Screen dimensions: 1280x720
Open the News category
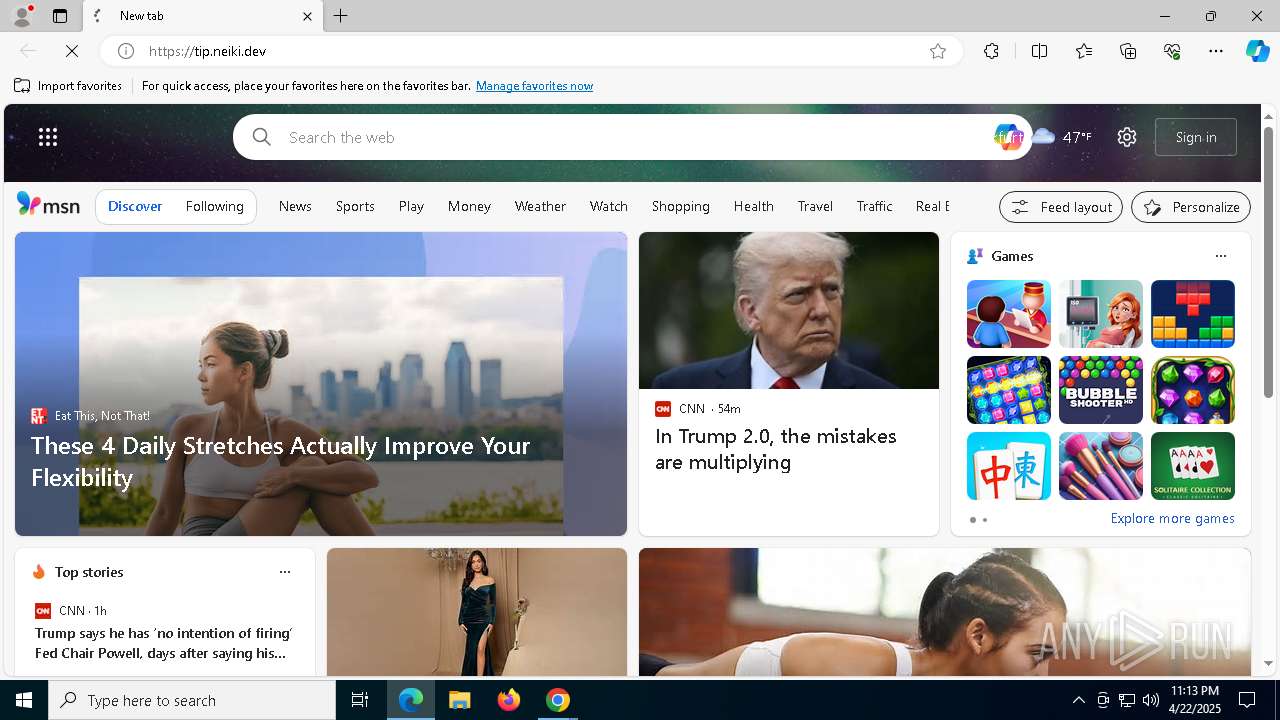point(295,206)
